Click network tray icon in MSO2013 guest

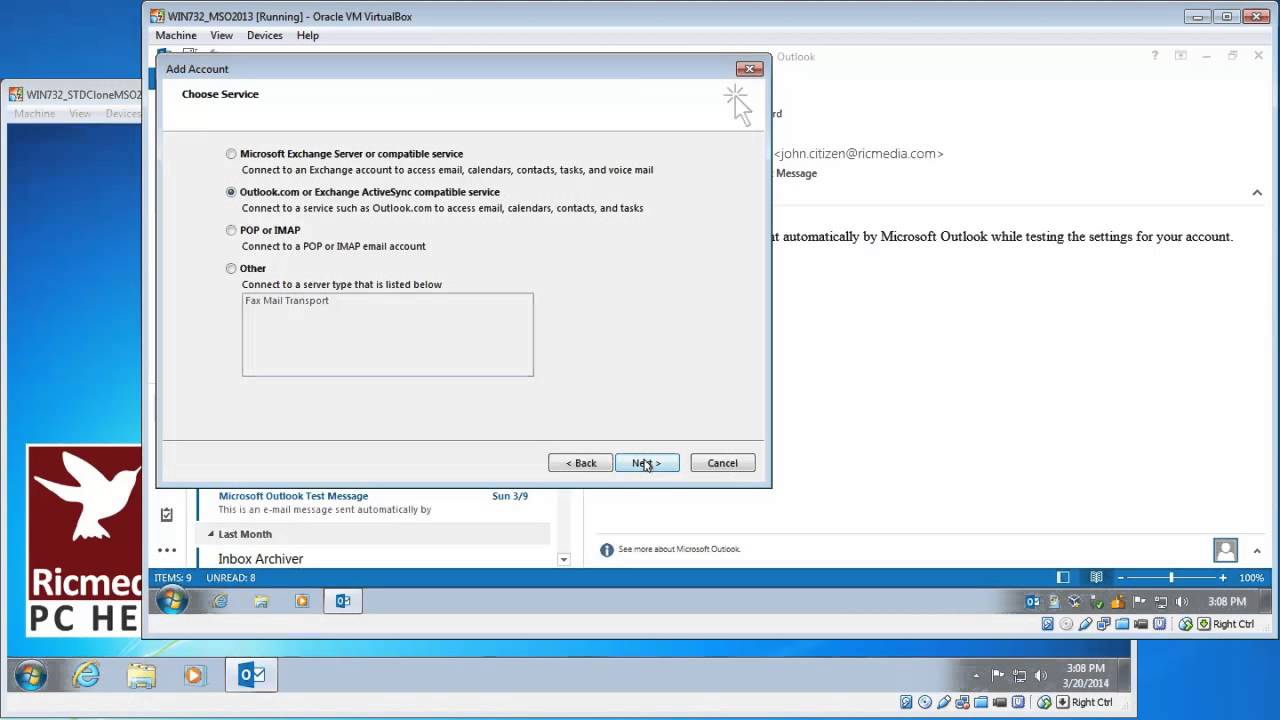click(1161, 602)
